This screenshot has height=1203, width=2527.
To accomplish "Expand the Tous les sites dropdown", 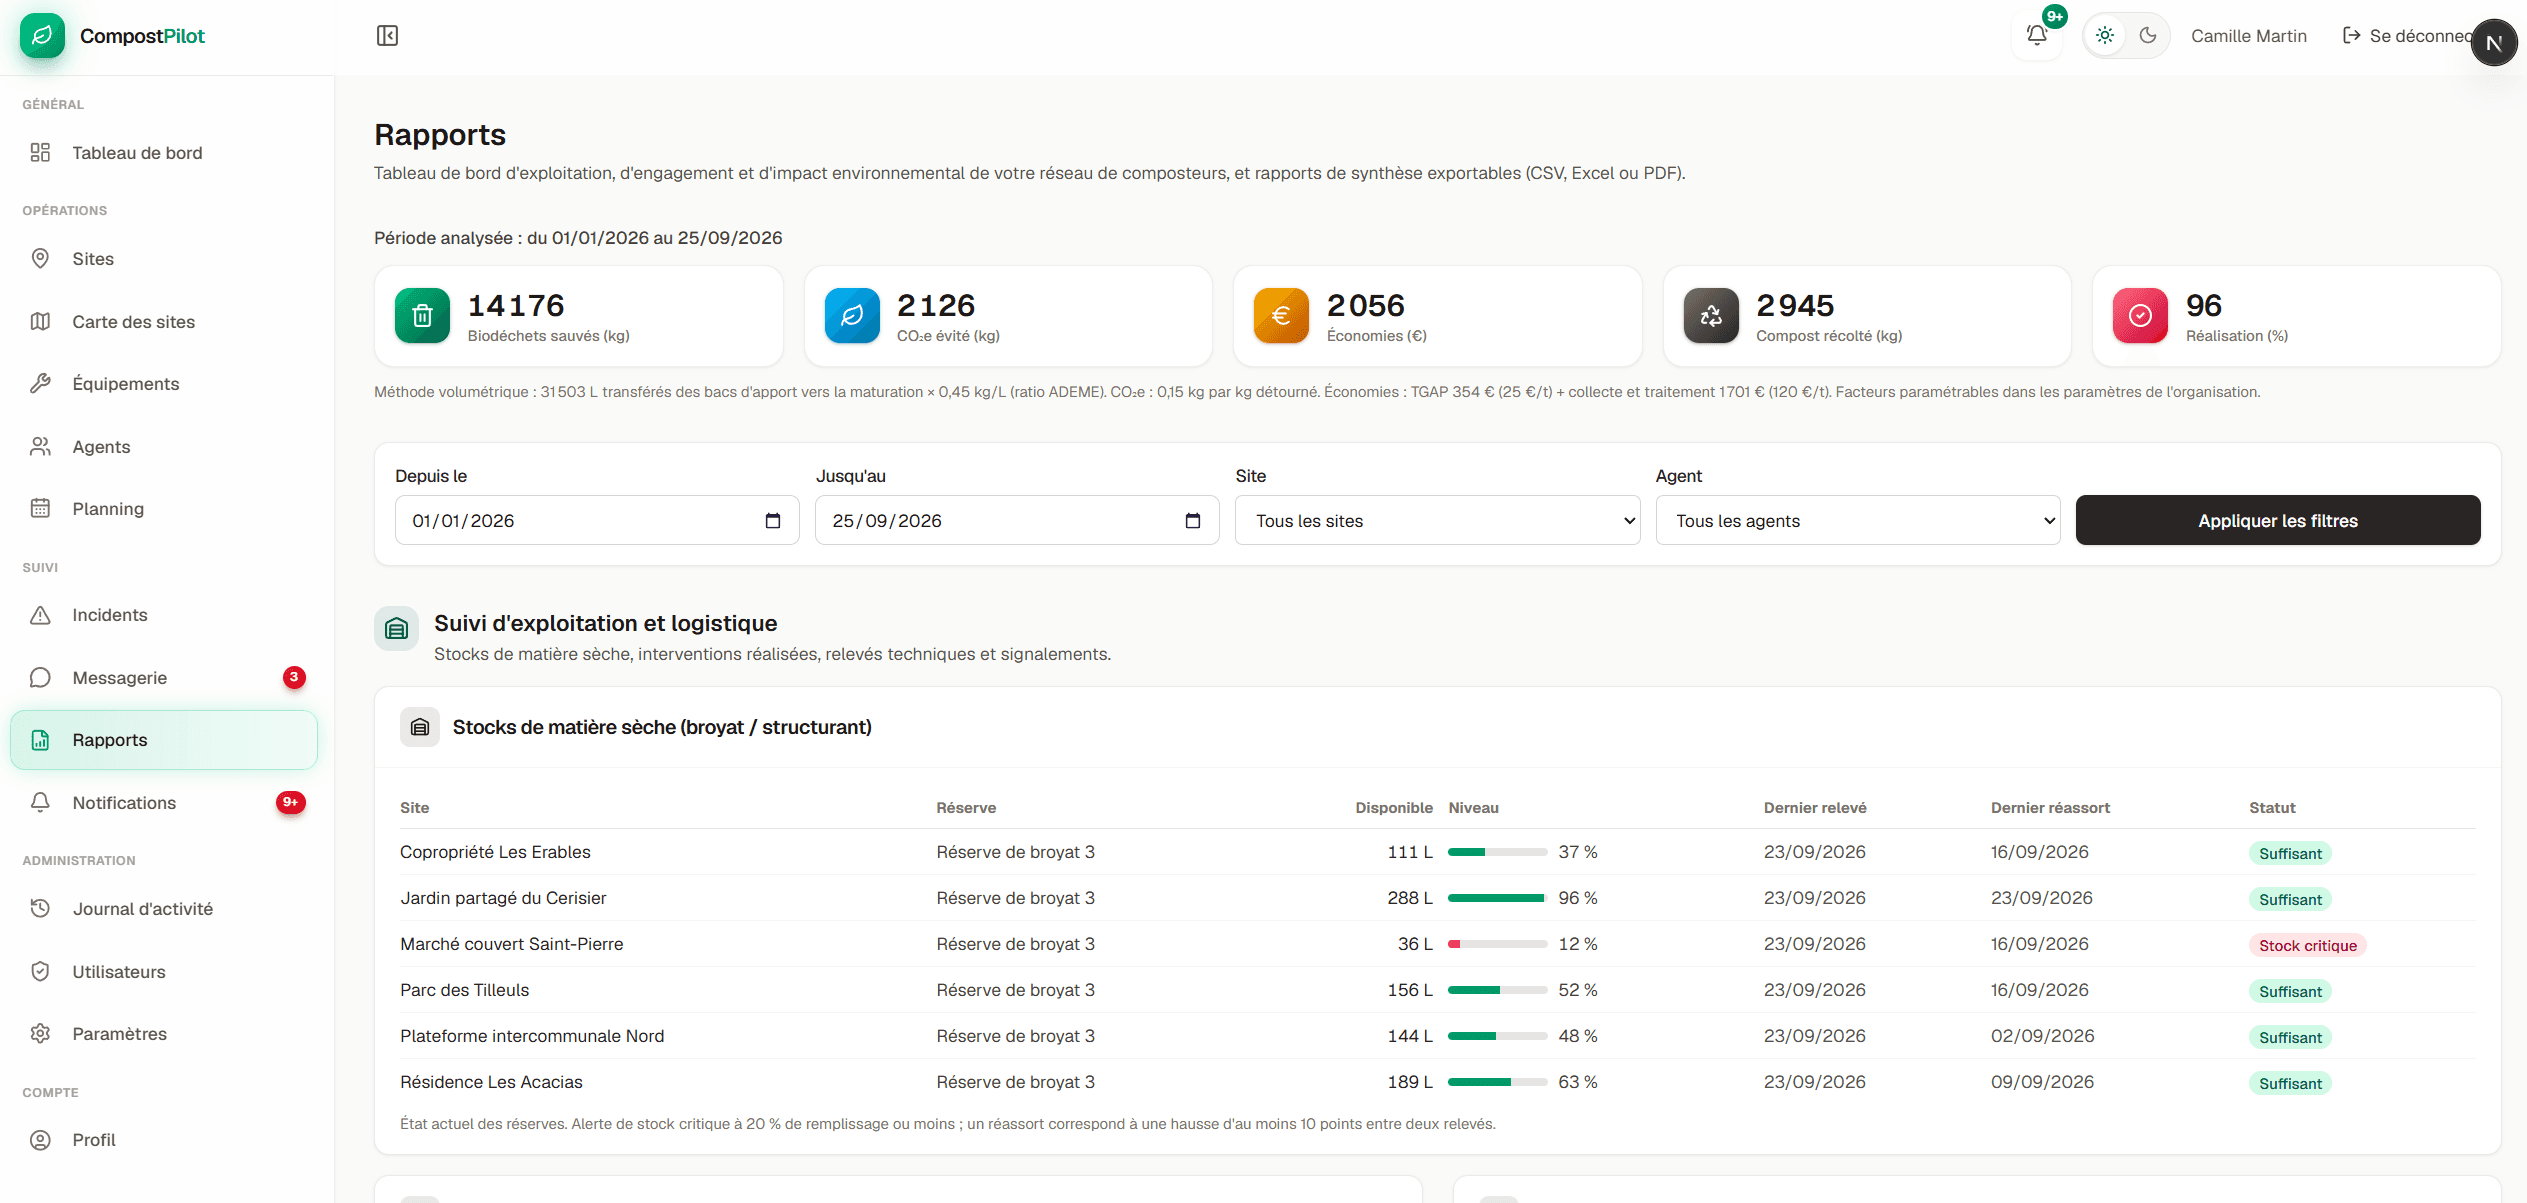I will pos(1438,521).
